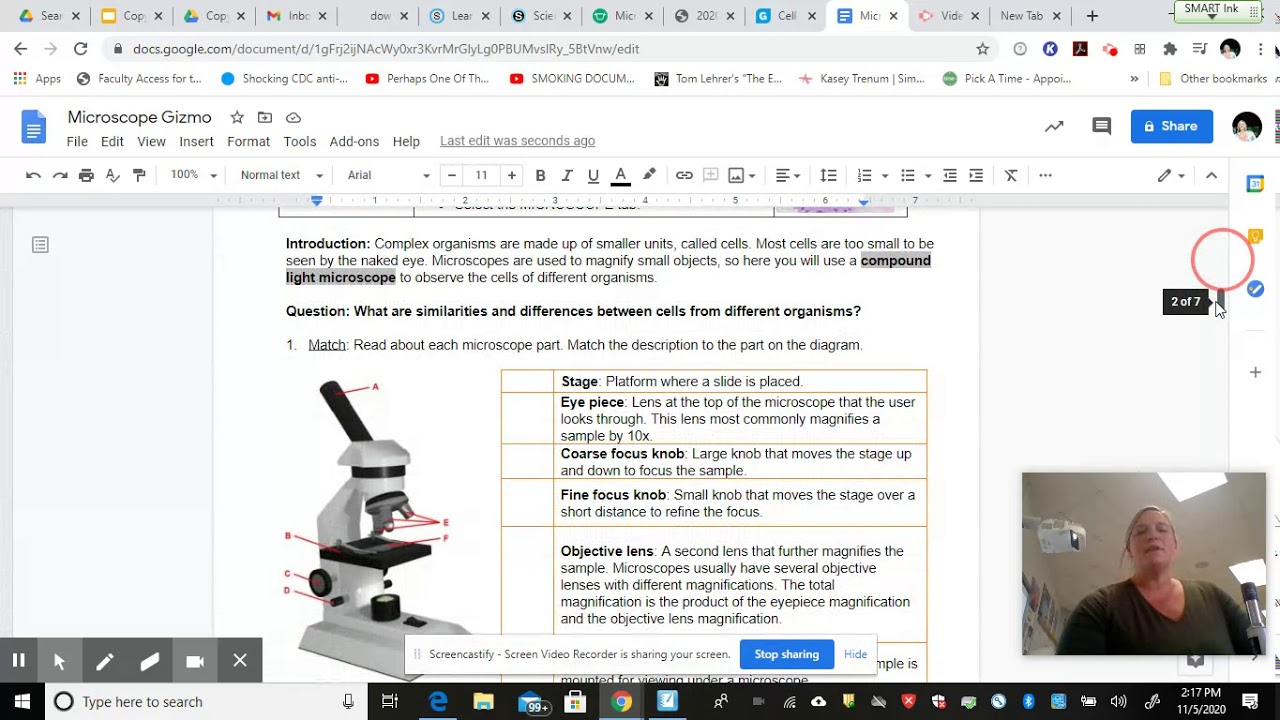The image size is (1280, 720).
Task: Toggle bold formatting
Action: coord(540,175)
